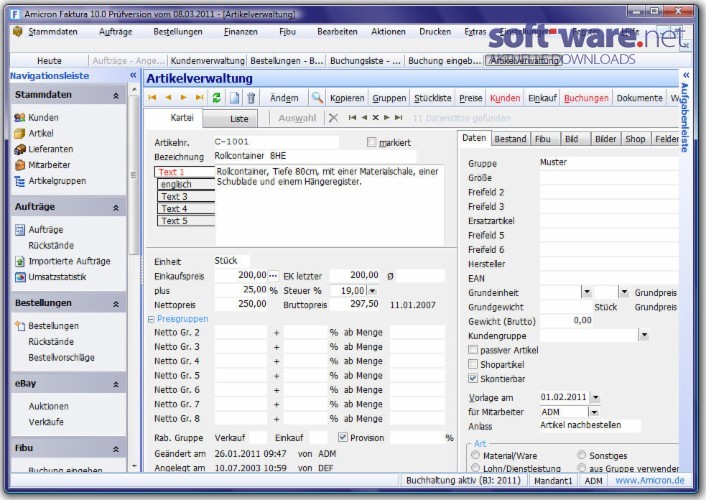706x500 pixels.
Task: Open Importierte Aufträge in sidebar
Action: pyautogui.click(x=69, y=261)
